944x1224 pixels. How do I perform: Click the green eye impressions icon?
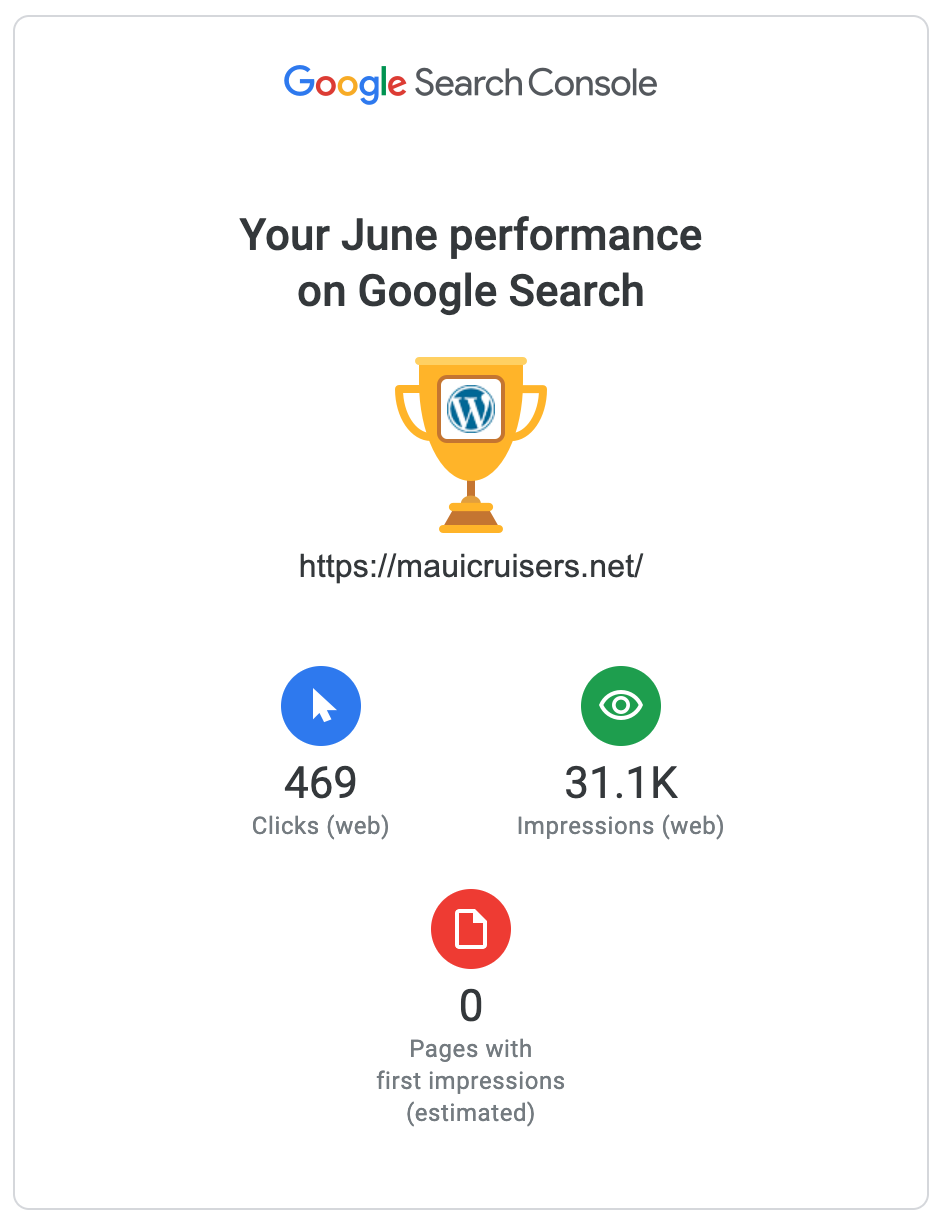(x=621, y=706)
